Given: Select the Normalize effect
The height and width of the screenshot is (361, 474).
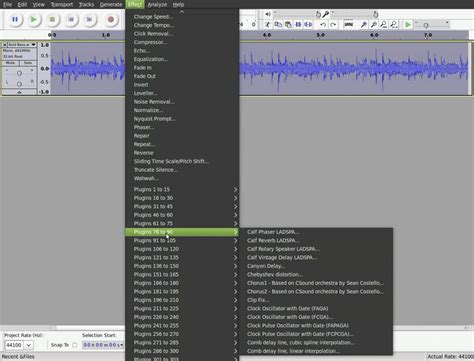Looking at the screenshot, I should click(182, 110).
